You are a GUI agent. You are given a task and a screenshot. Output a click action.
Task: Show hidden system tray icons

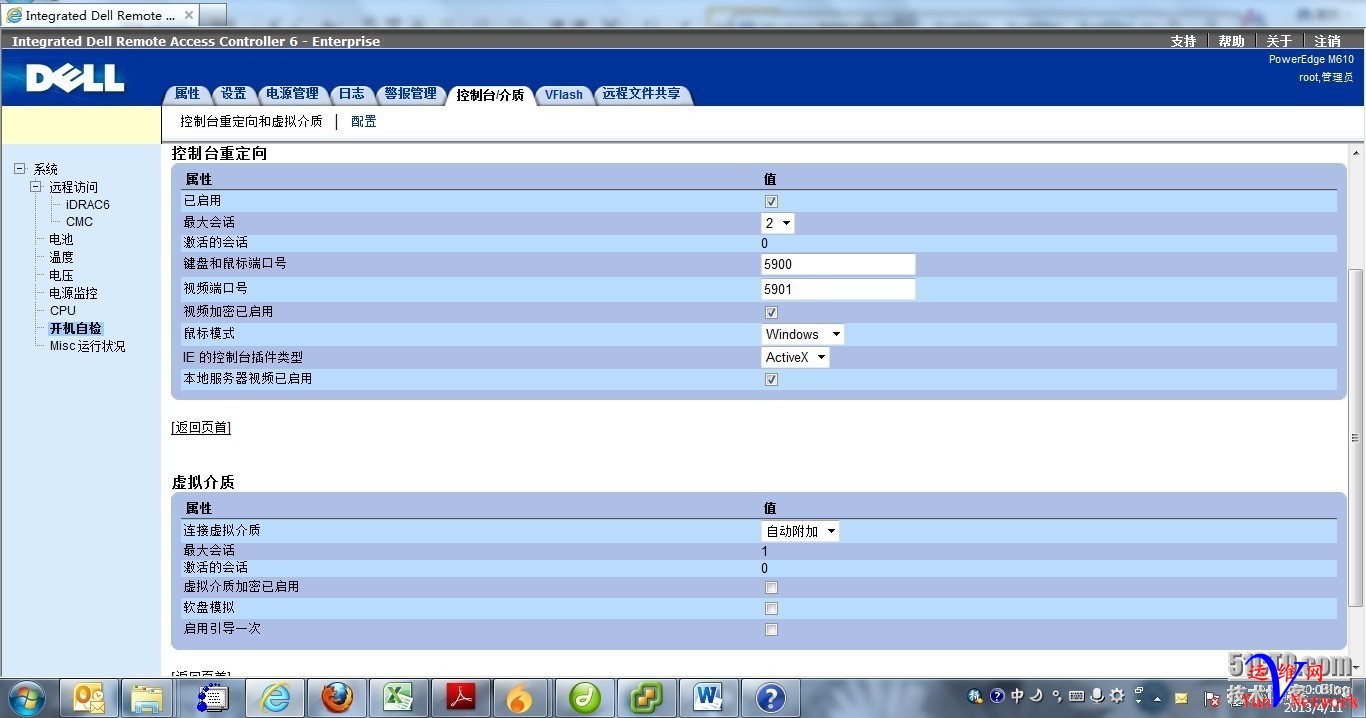point(1158,698)
